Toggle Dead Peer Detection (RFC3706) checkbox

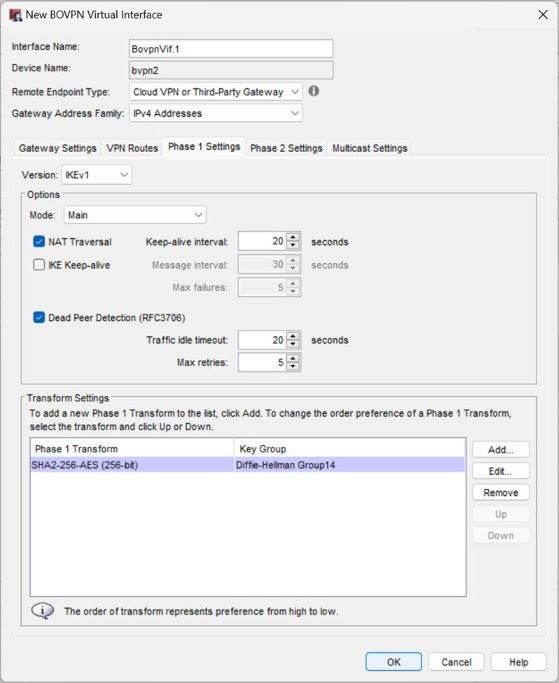[39, 317]
